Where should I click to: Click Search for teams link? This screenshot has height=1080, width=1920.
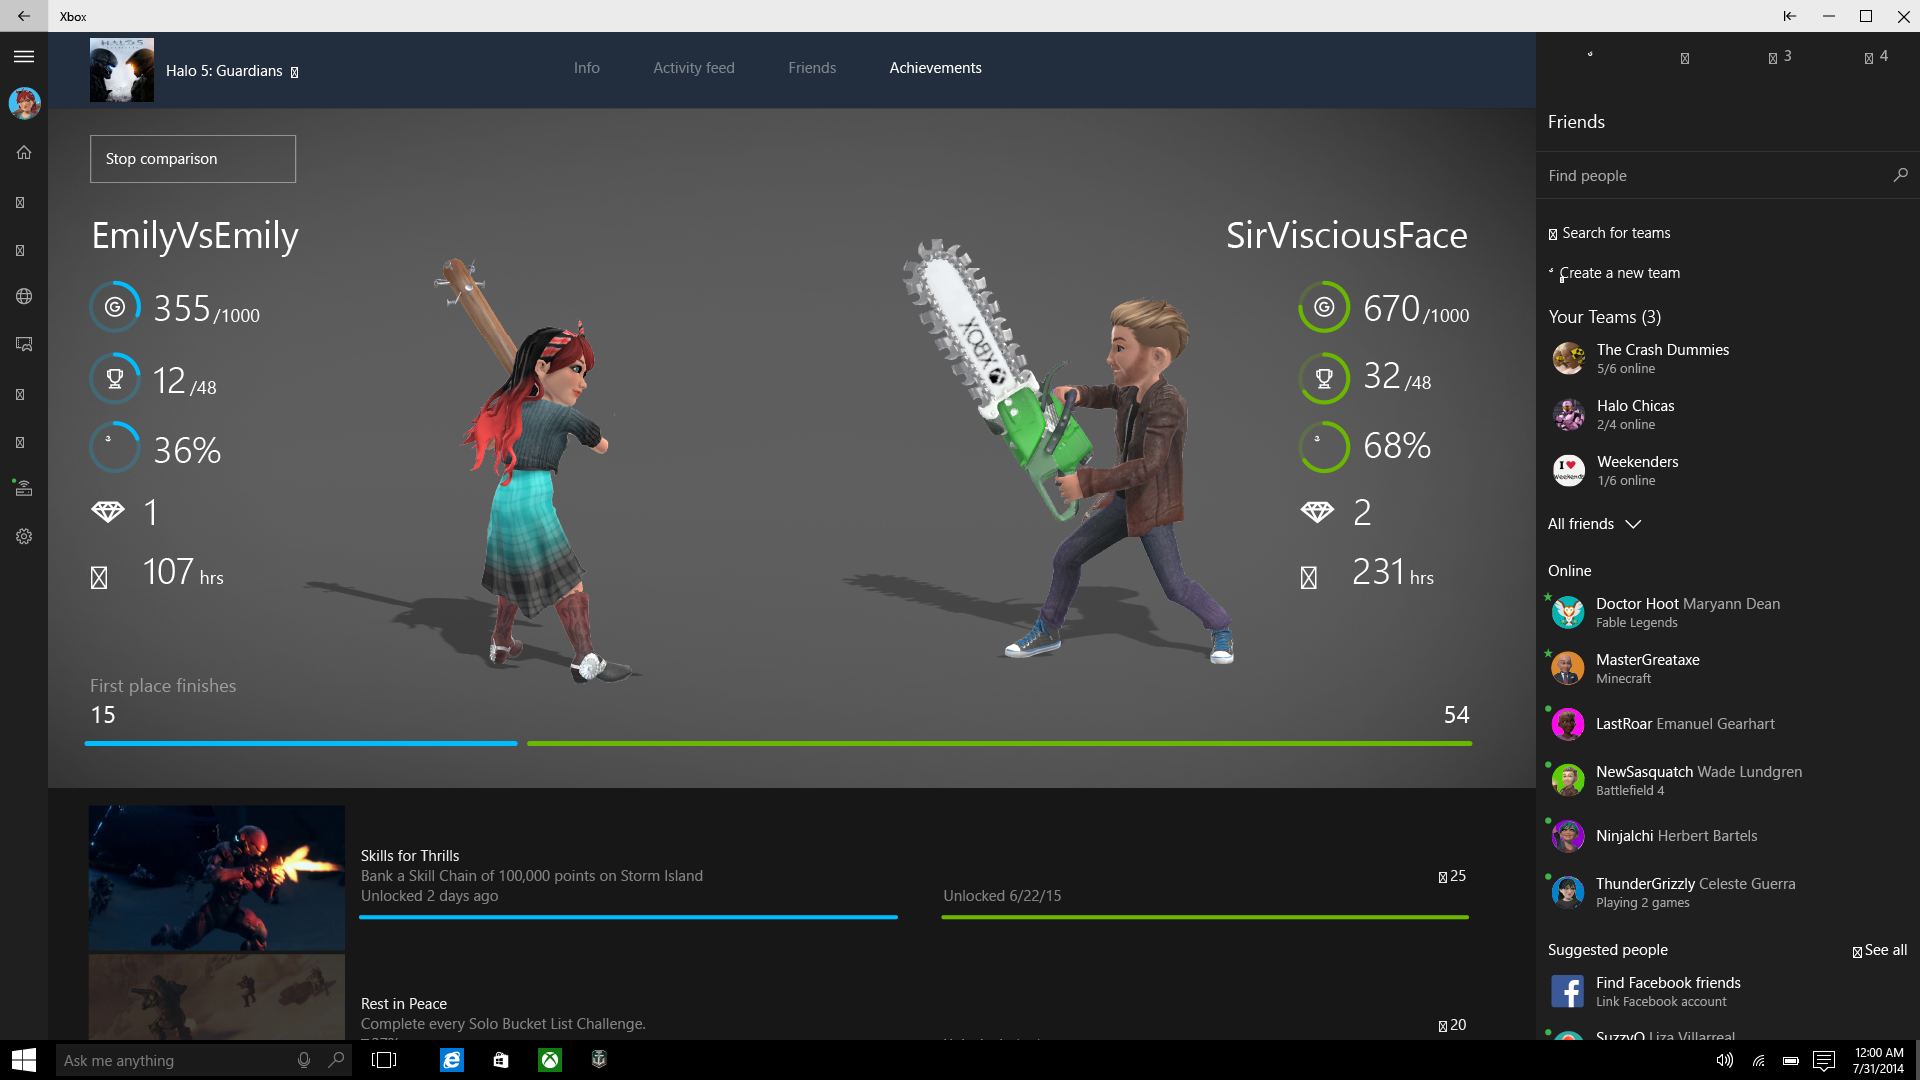click(x=1610, y=233)
